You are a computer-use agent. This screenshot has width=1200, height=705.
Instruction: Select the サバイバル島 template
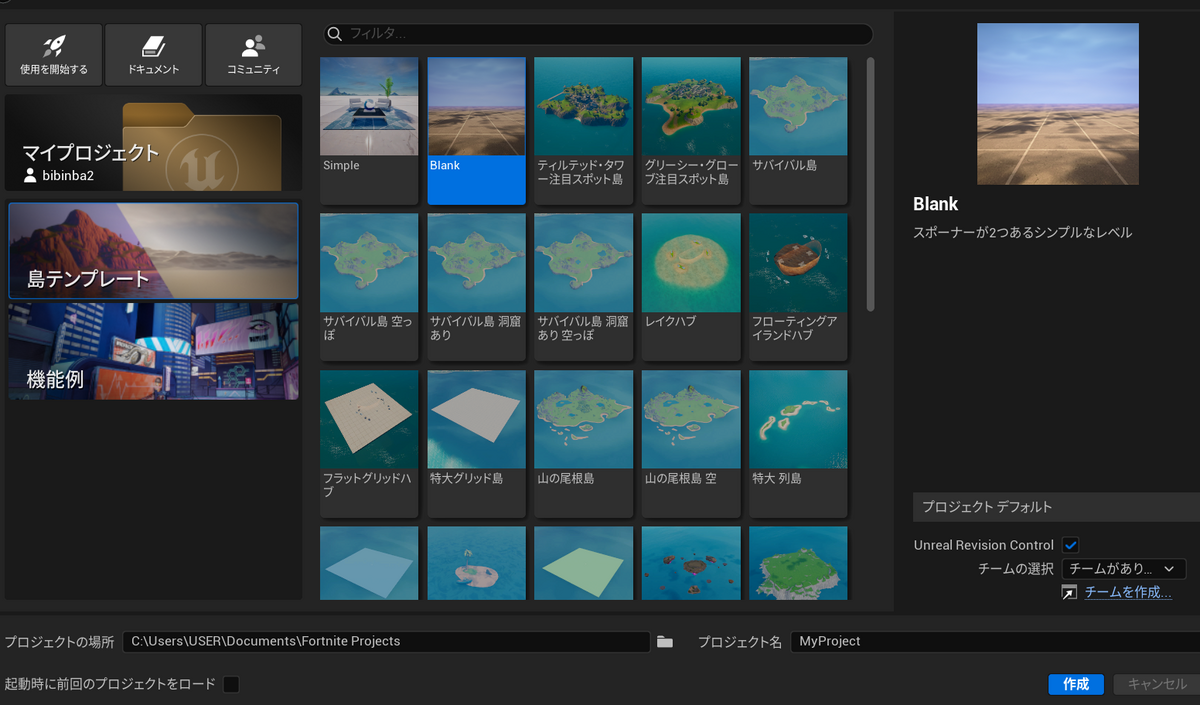[798, 131]
